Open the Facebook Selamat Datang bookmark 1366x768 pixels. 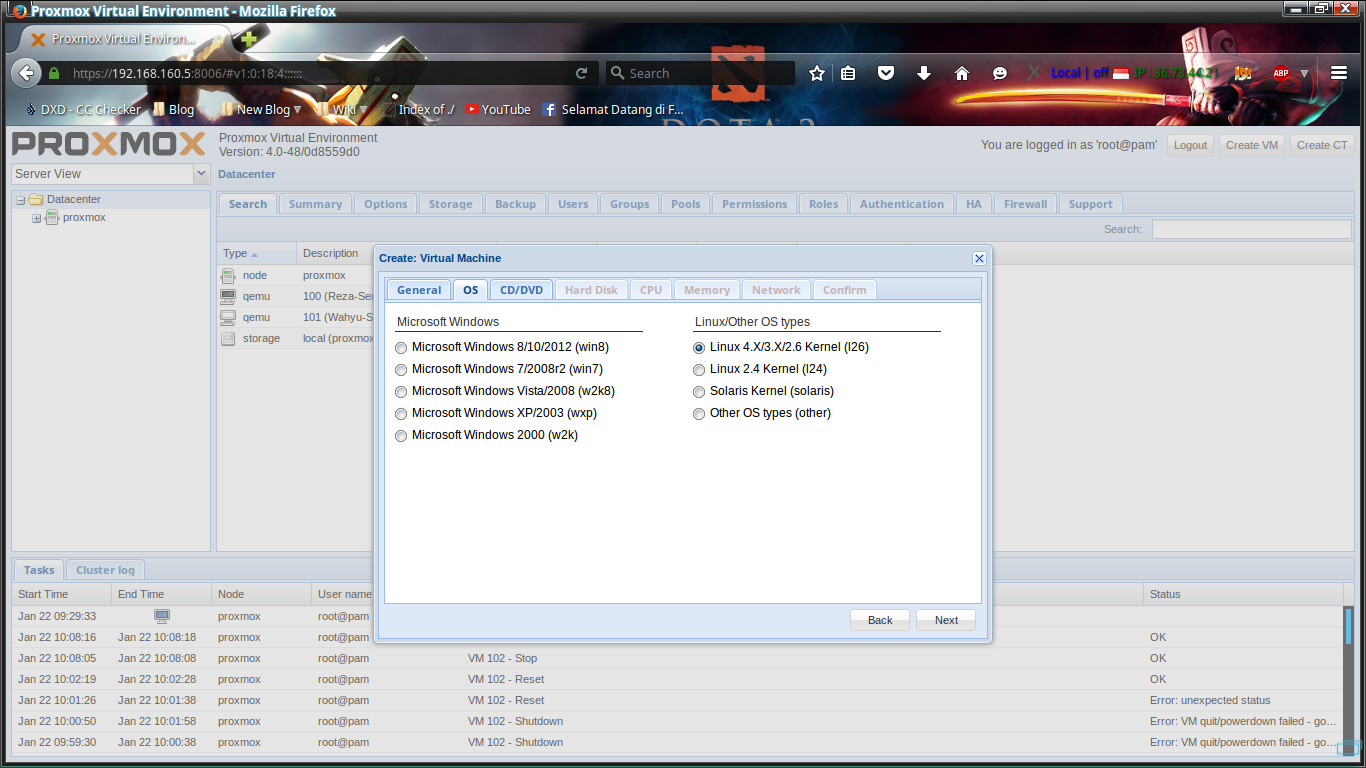point(614,109)
